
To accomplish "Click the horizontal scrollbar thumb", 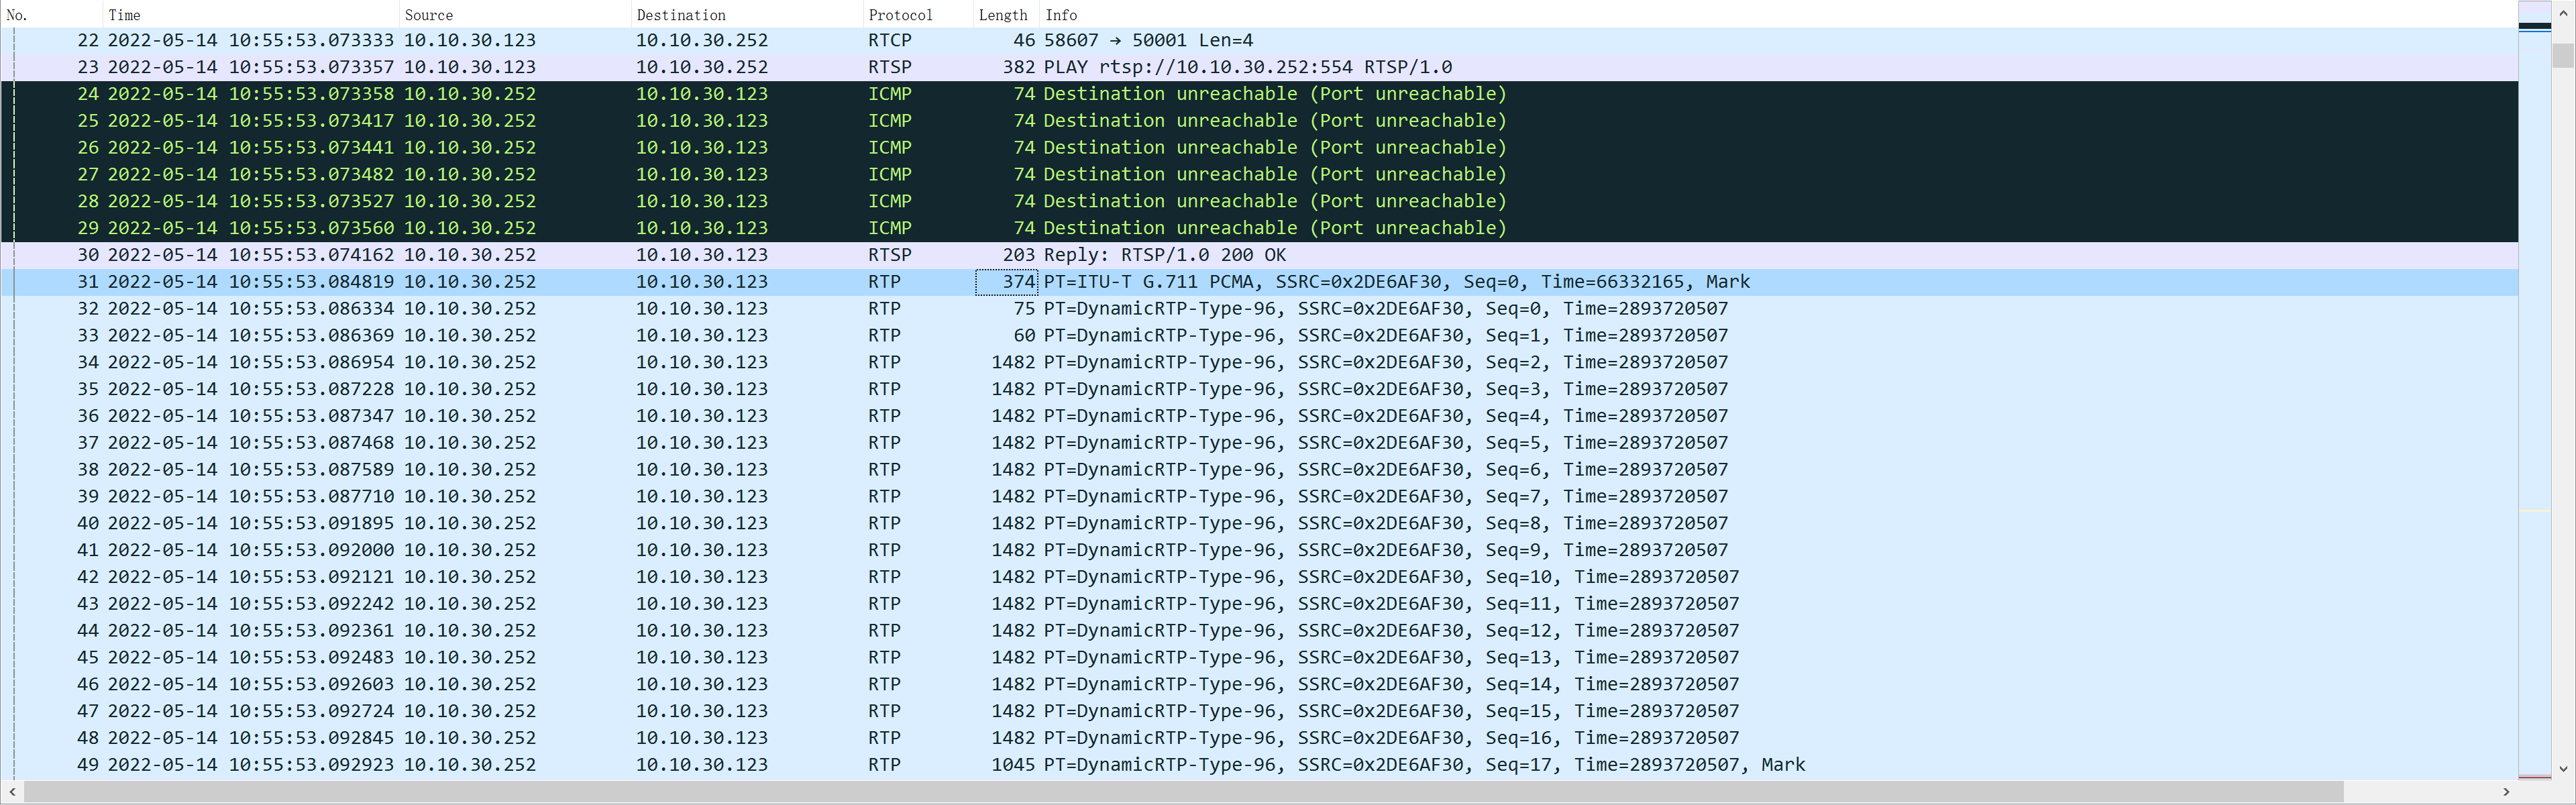I will click(x=1183, y=792).
